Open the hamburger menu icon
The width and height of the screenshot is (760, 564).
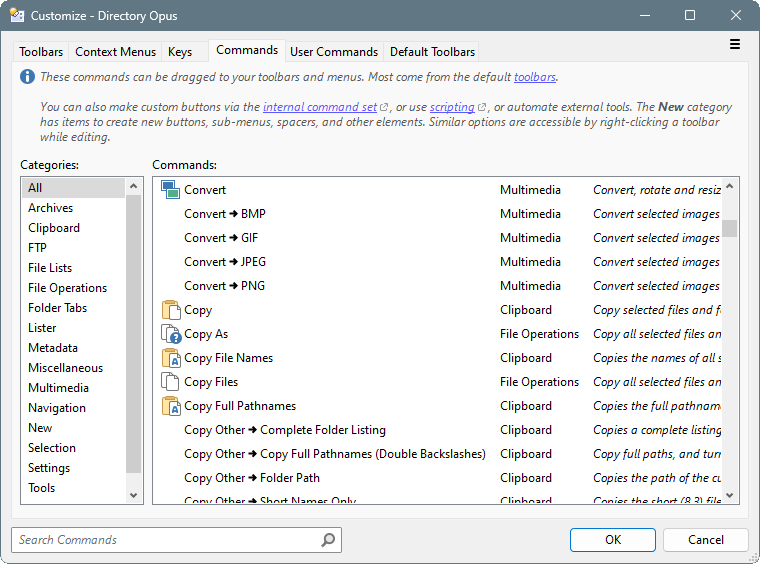735,45
